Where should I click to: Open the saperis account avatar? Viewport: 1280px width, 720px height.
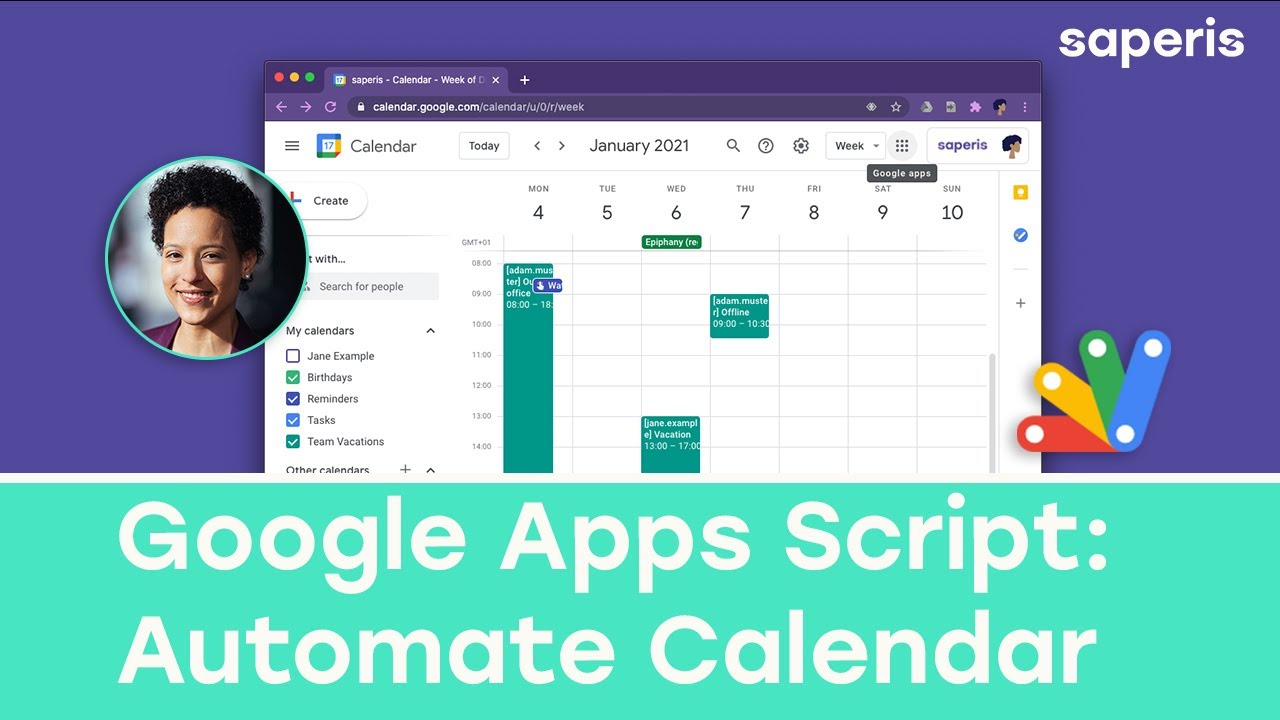click(x=1011, y=146)
